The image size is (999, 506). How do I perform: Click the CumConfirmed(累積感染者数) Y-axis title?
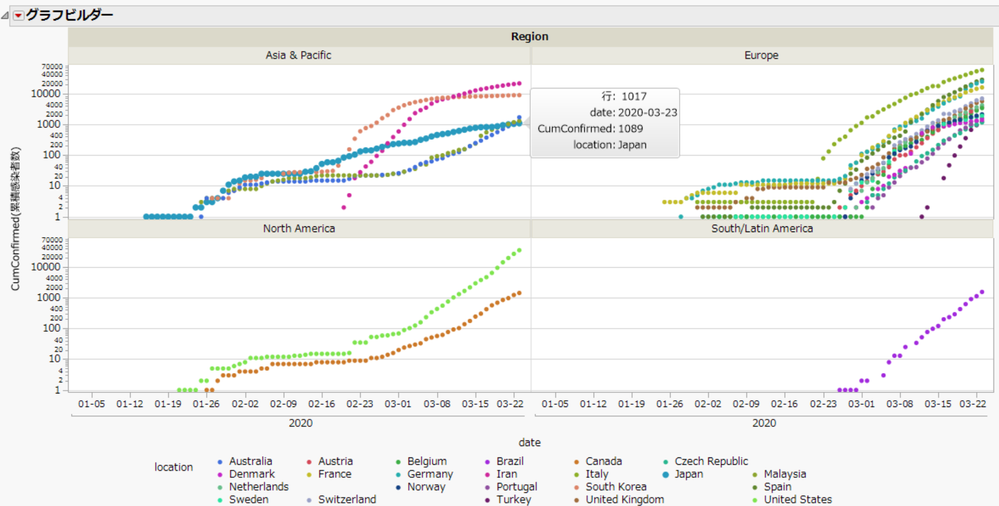coord(15,219)
